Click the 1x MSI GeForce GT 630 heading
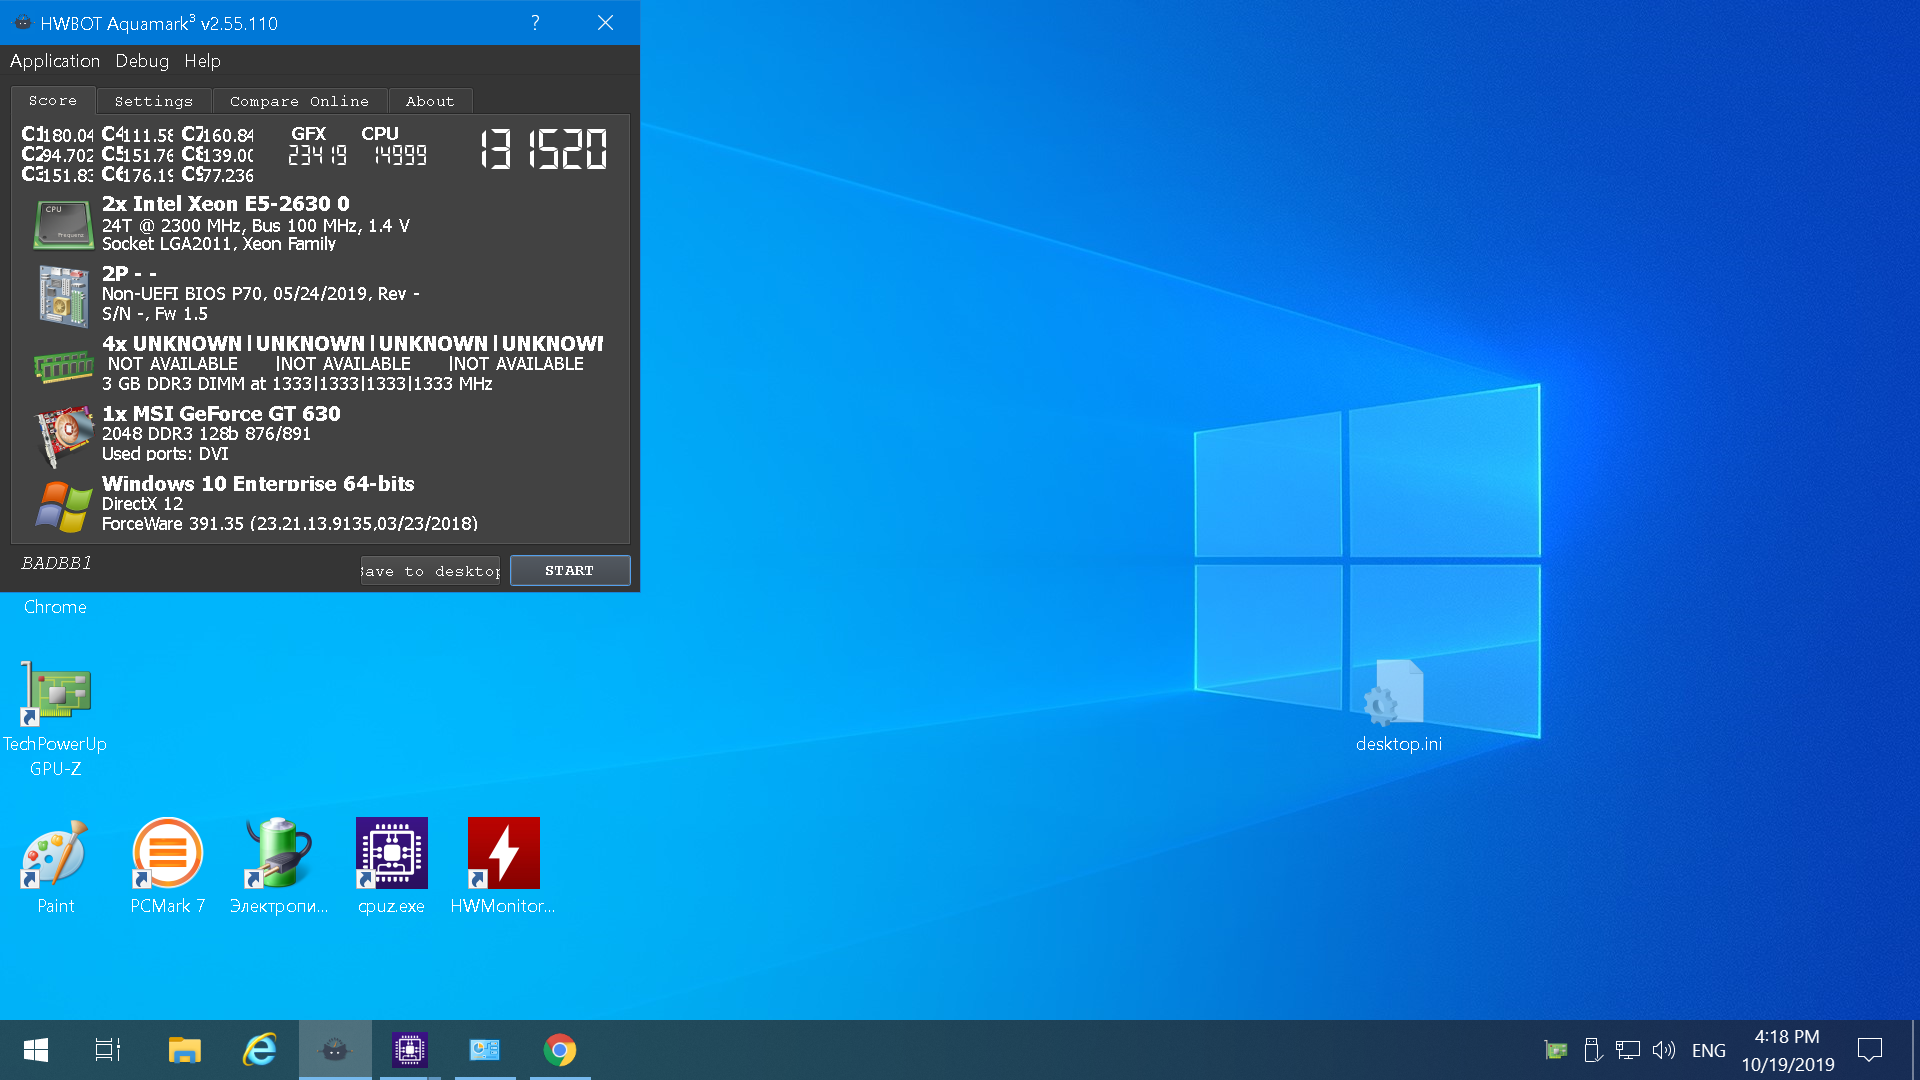Image resolution: width=1920 pixels, height=1080 pixels. [x=221, y=413]
